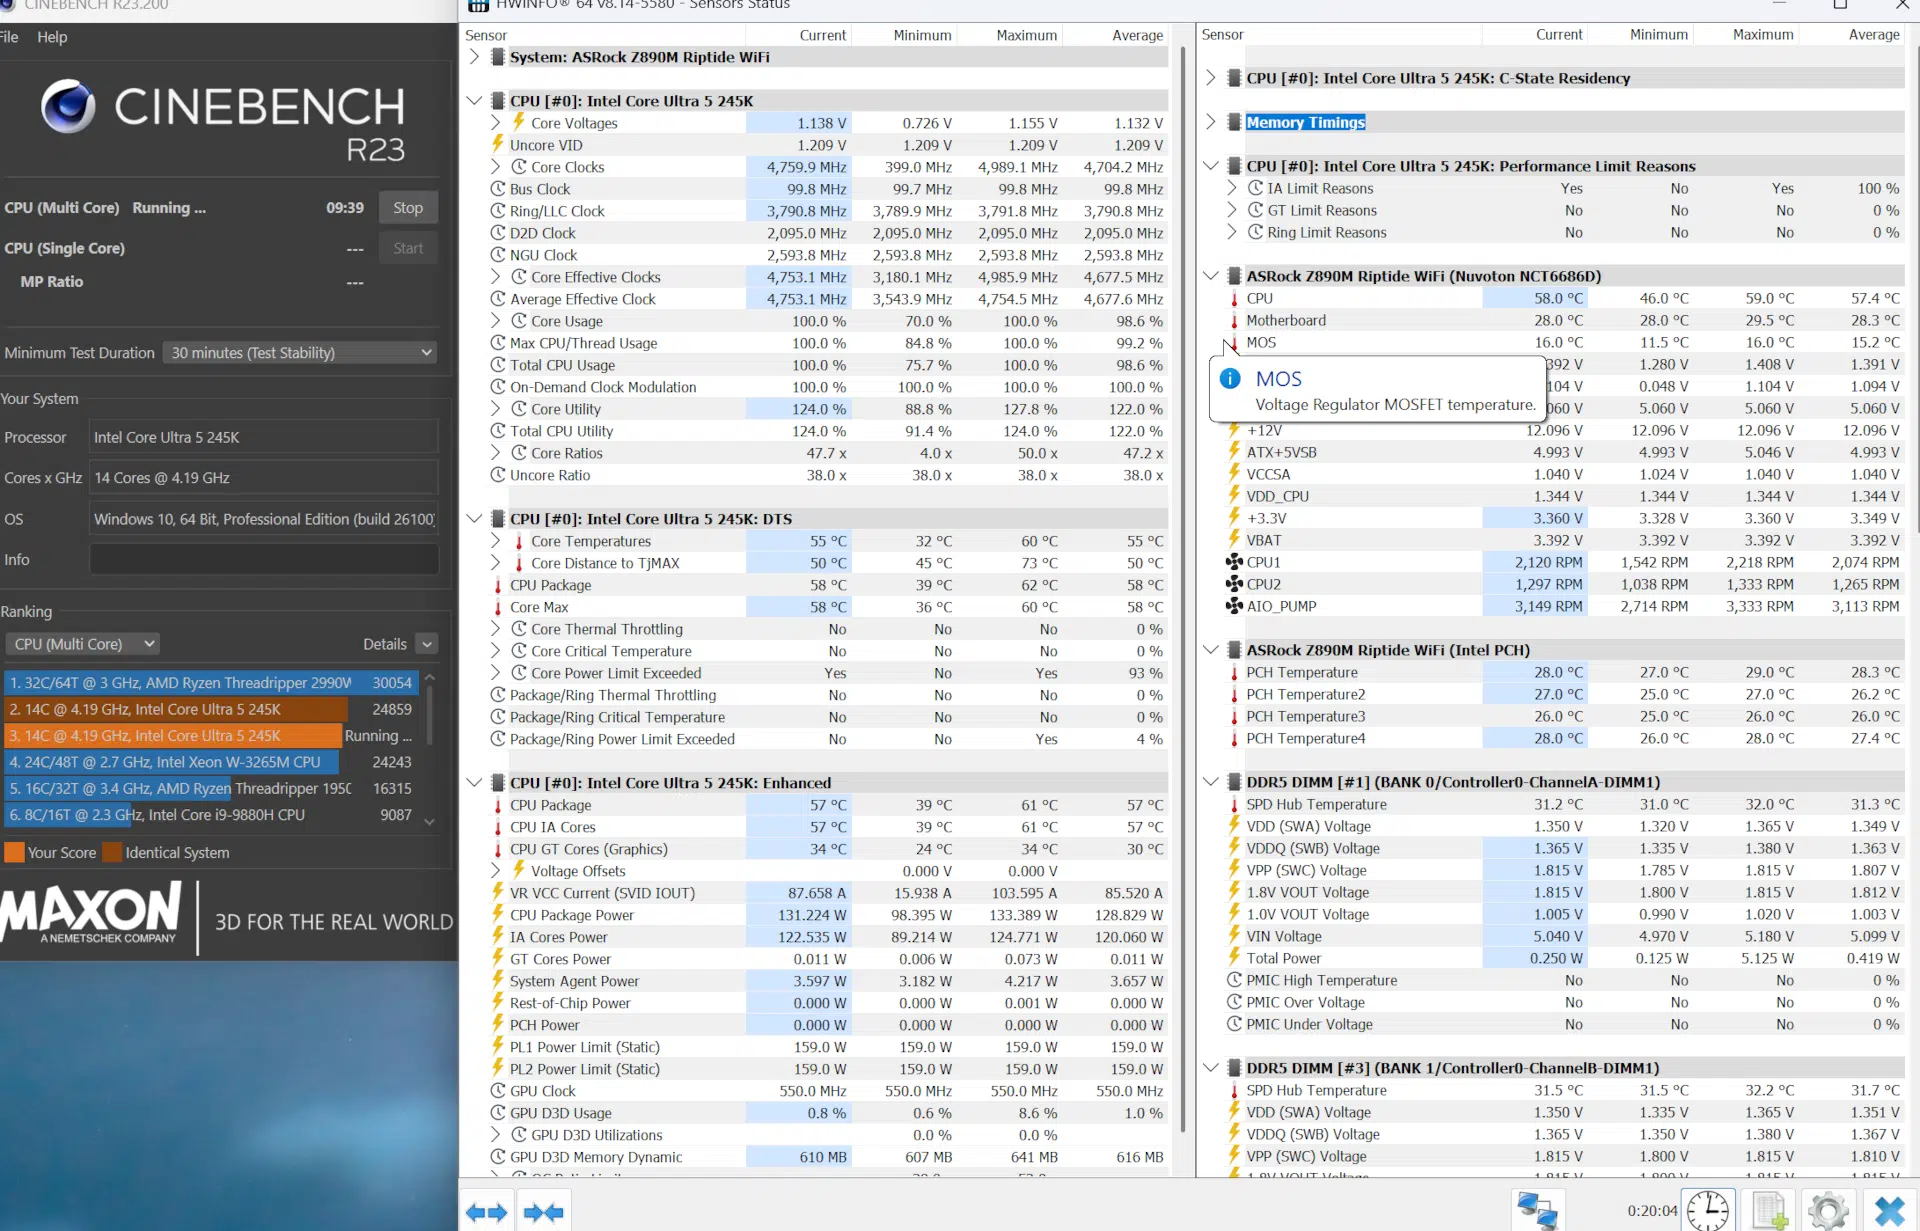Click the expand columns arrows icon in HWiNFO toolbar
This screenshot has height=1231, width=1920.
[x=487, y=1212]
